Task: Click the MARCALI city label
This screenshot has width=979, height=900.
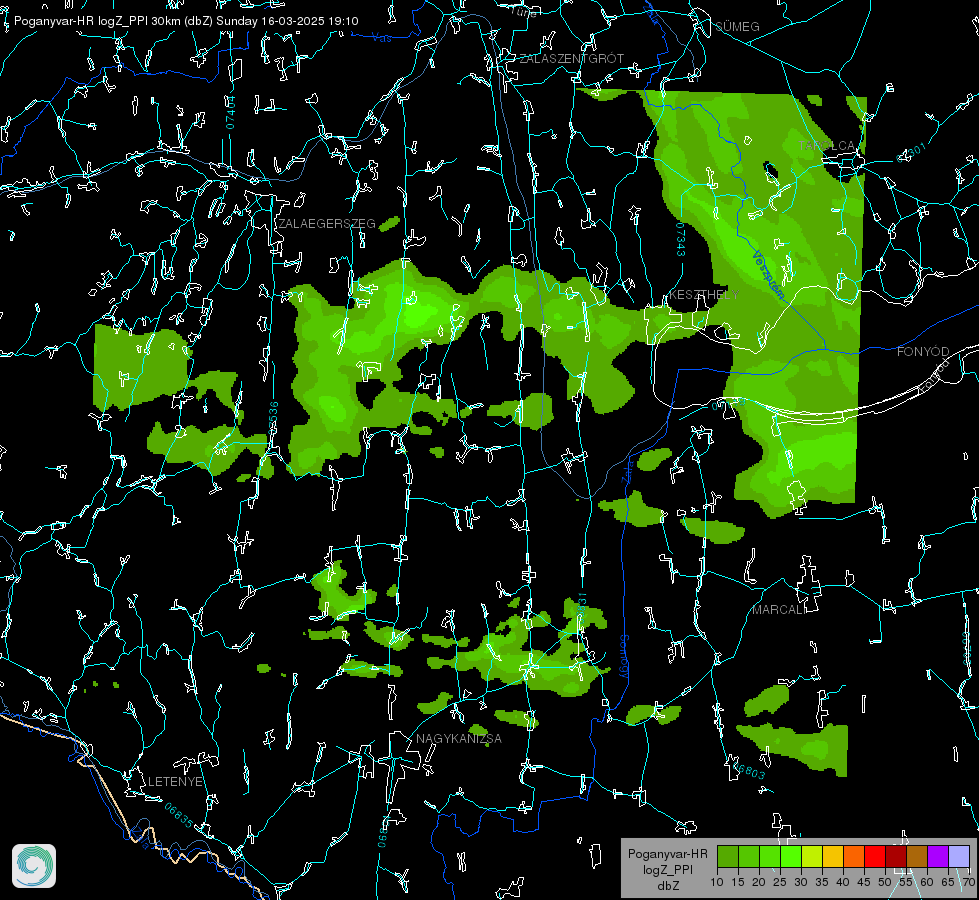Action: (778, 610)
